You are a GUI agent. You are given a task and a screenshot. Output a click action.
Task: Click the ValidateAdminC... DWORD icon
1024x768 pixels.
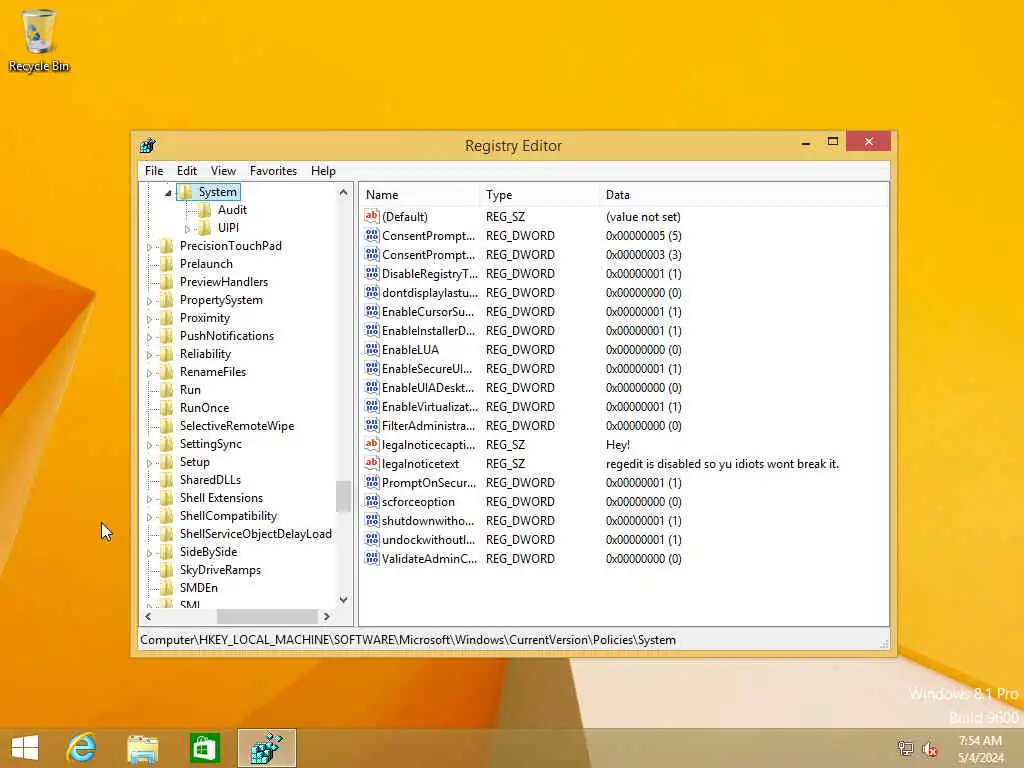[372, 558]
